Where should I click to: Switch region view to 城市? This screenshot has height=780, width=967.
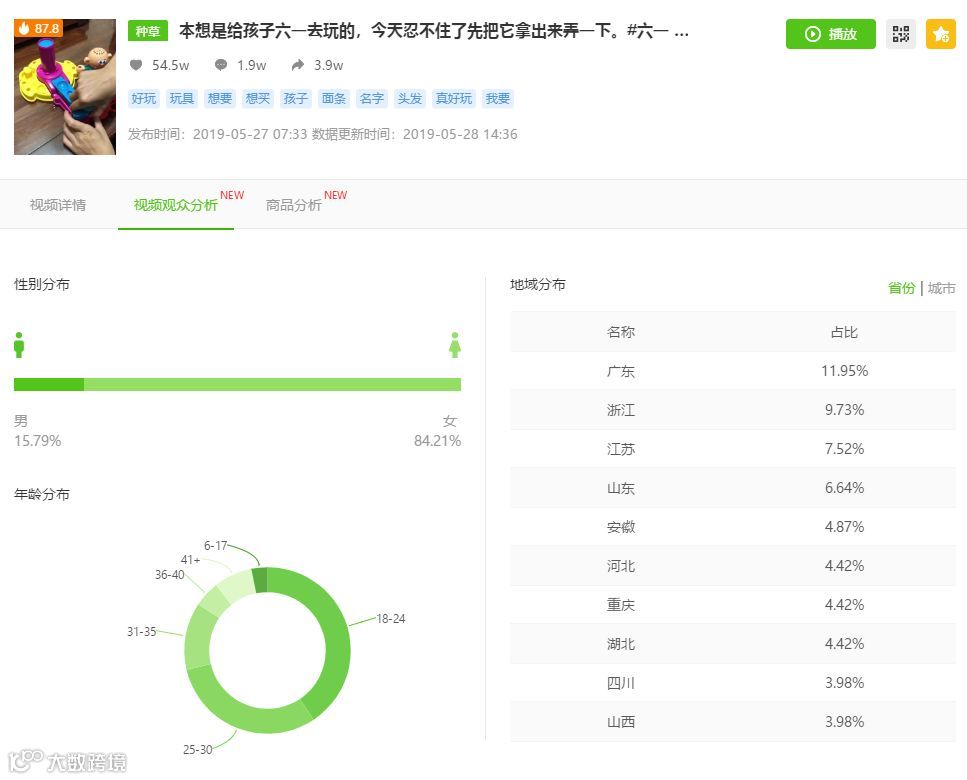tap(942, 288)
